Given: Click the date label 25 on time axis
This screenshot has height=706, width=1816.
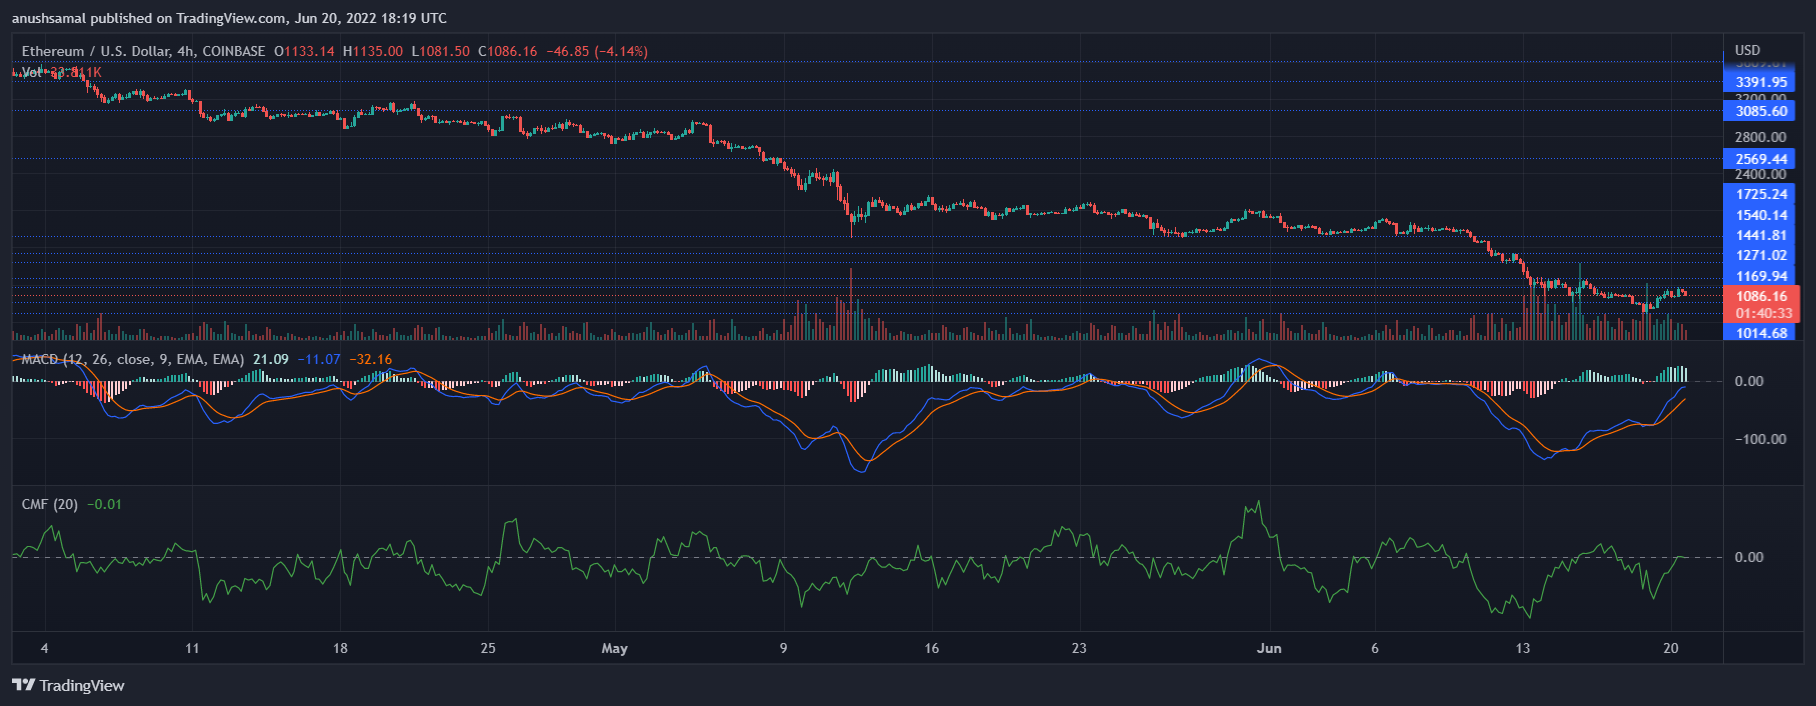Looking at the screenshot, I should (x=488, y=648).
